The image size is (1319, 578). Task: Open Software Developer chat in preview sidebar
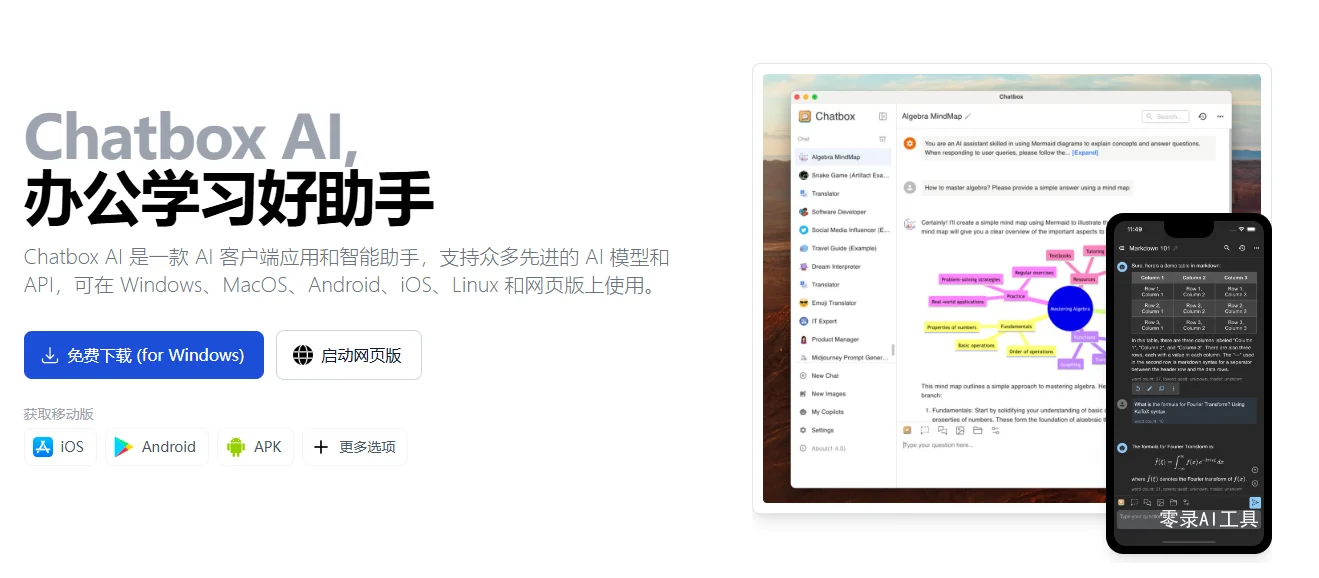pyautogui.click(x=843, y=212)
